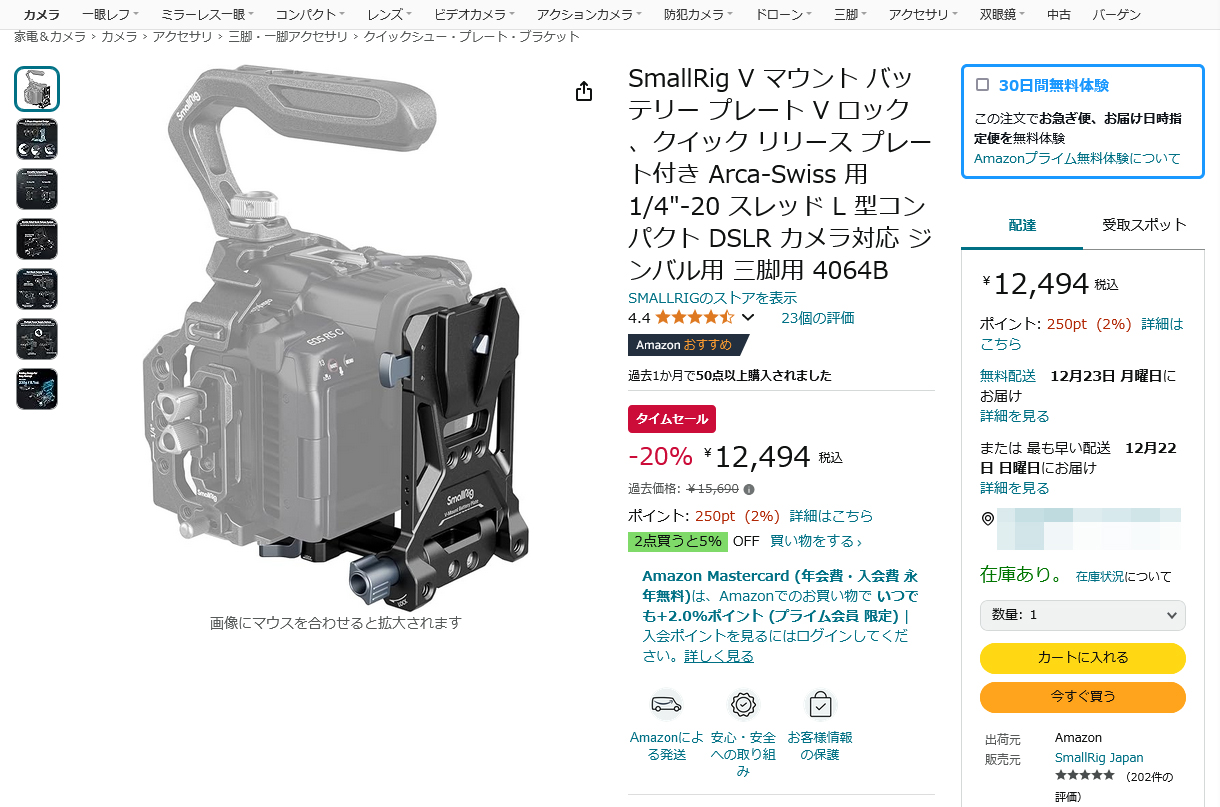Image resolution: width=1220 pixels, height=807 pixels.
Task: Select the second product thumbnail
Action: click(x=37, y=139)
